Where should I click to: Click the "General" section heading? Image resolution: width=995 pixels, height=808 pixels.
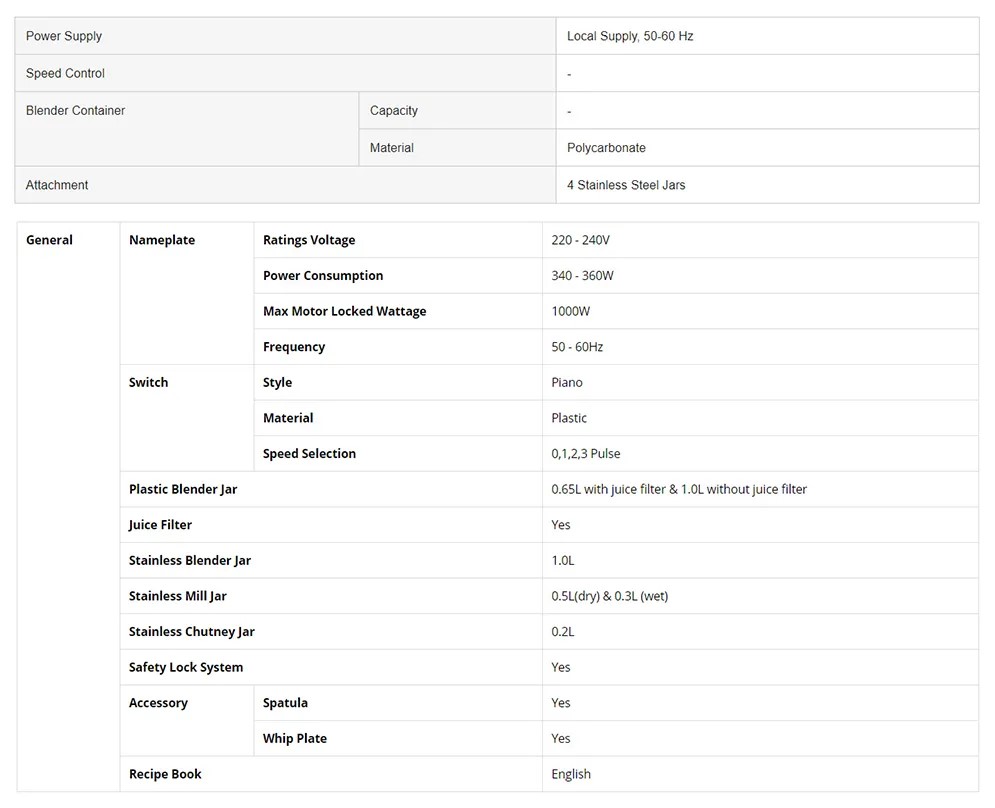[x=49, y=240]
